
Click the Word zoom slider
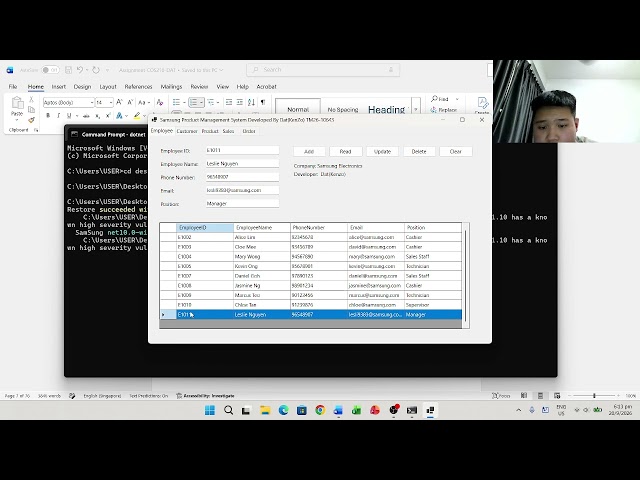[x=594, y=396]
